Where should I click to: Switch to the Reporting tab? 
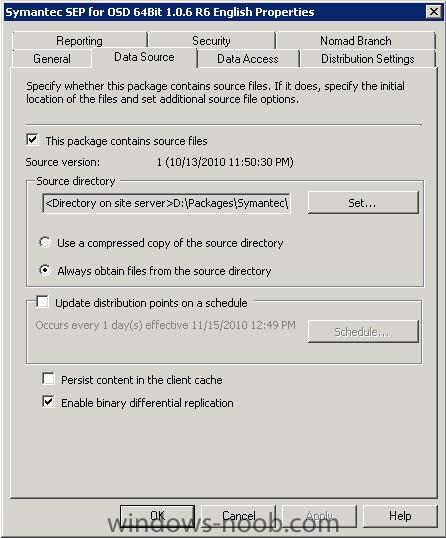[80, 41]
